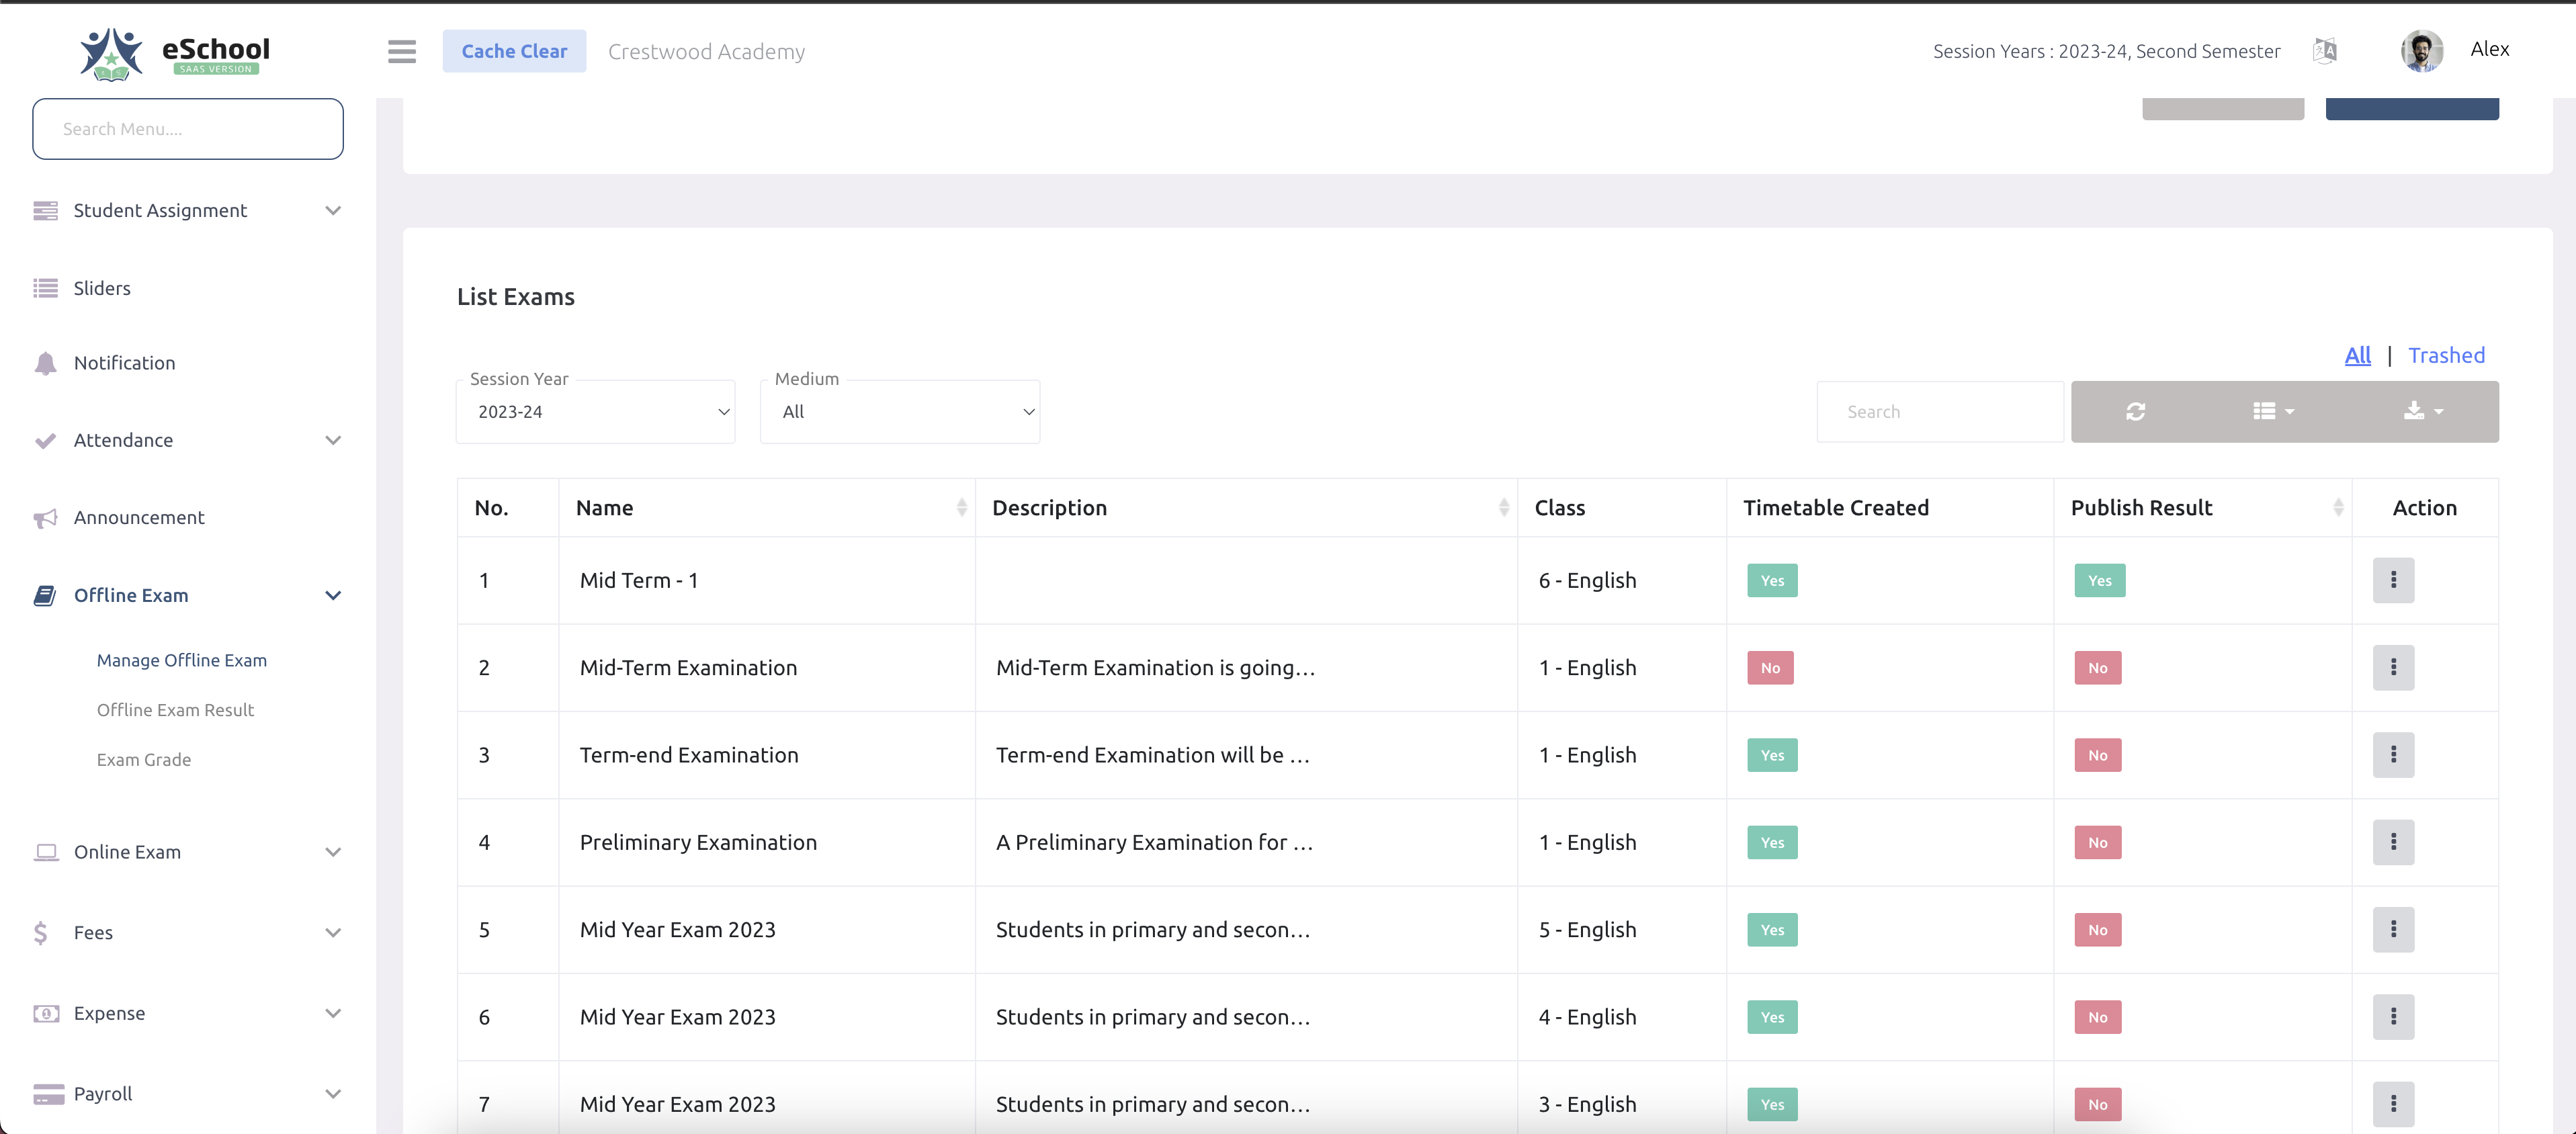Open Offline Exam Result link

(x=175, y=710)
